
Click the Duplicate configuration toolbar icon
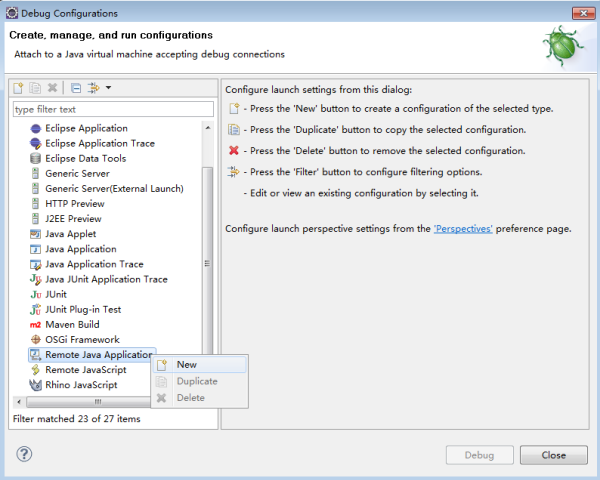point(35,88)
